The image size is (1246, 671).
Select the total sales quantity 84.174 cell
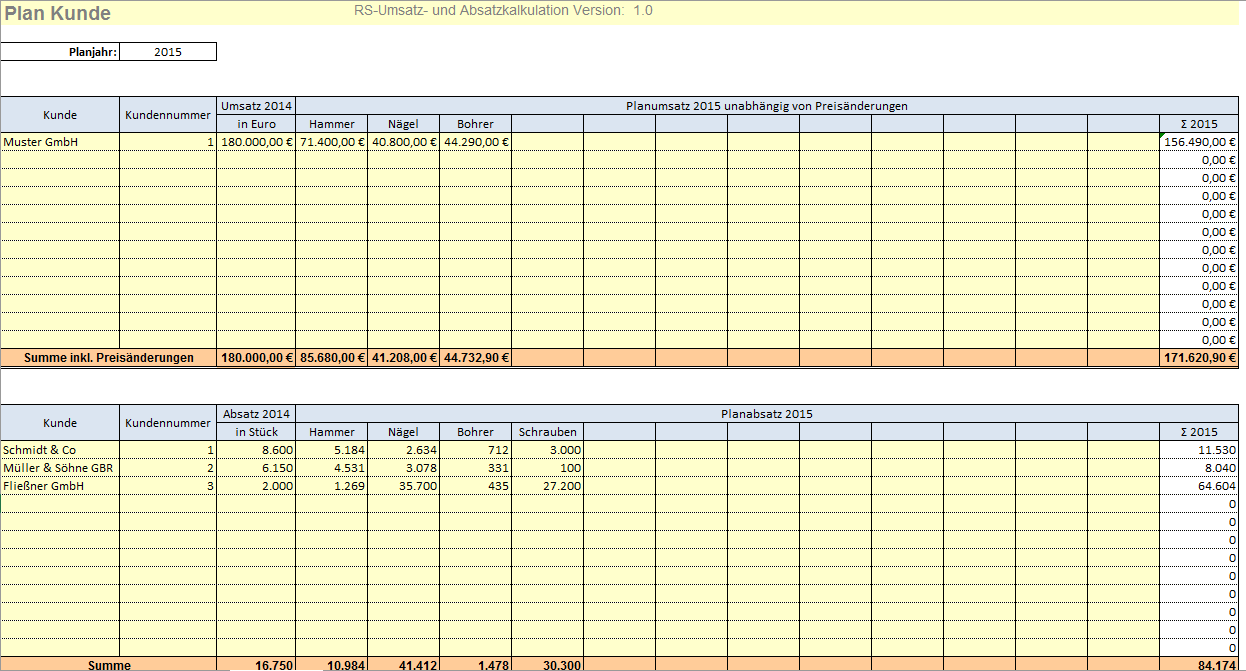click(1199, 665)
